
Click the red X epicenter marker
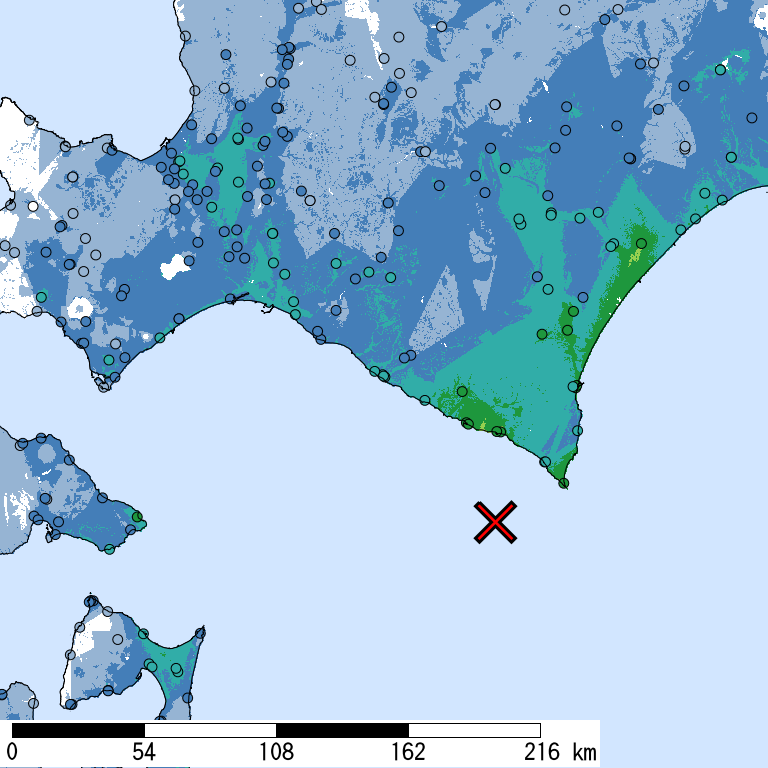495,522
